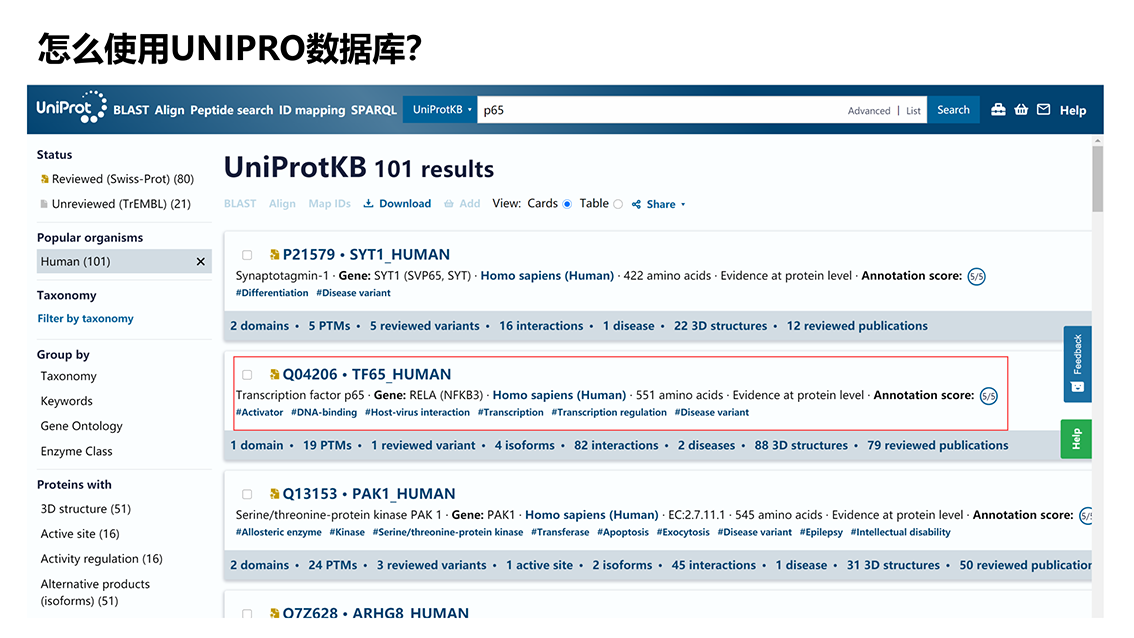Screen dimensions: 1134x638
Task: Open the Q04206 · TF65_HUMAN entry
Action: pos(367,375)
